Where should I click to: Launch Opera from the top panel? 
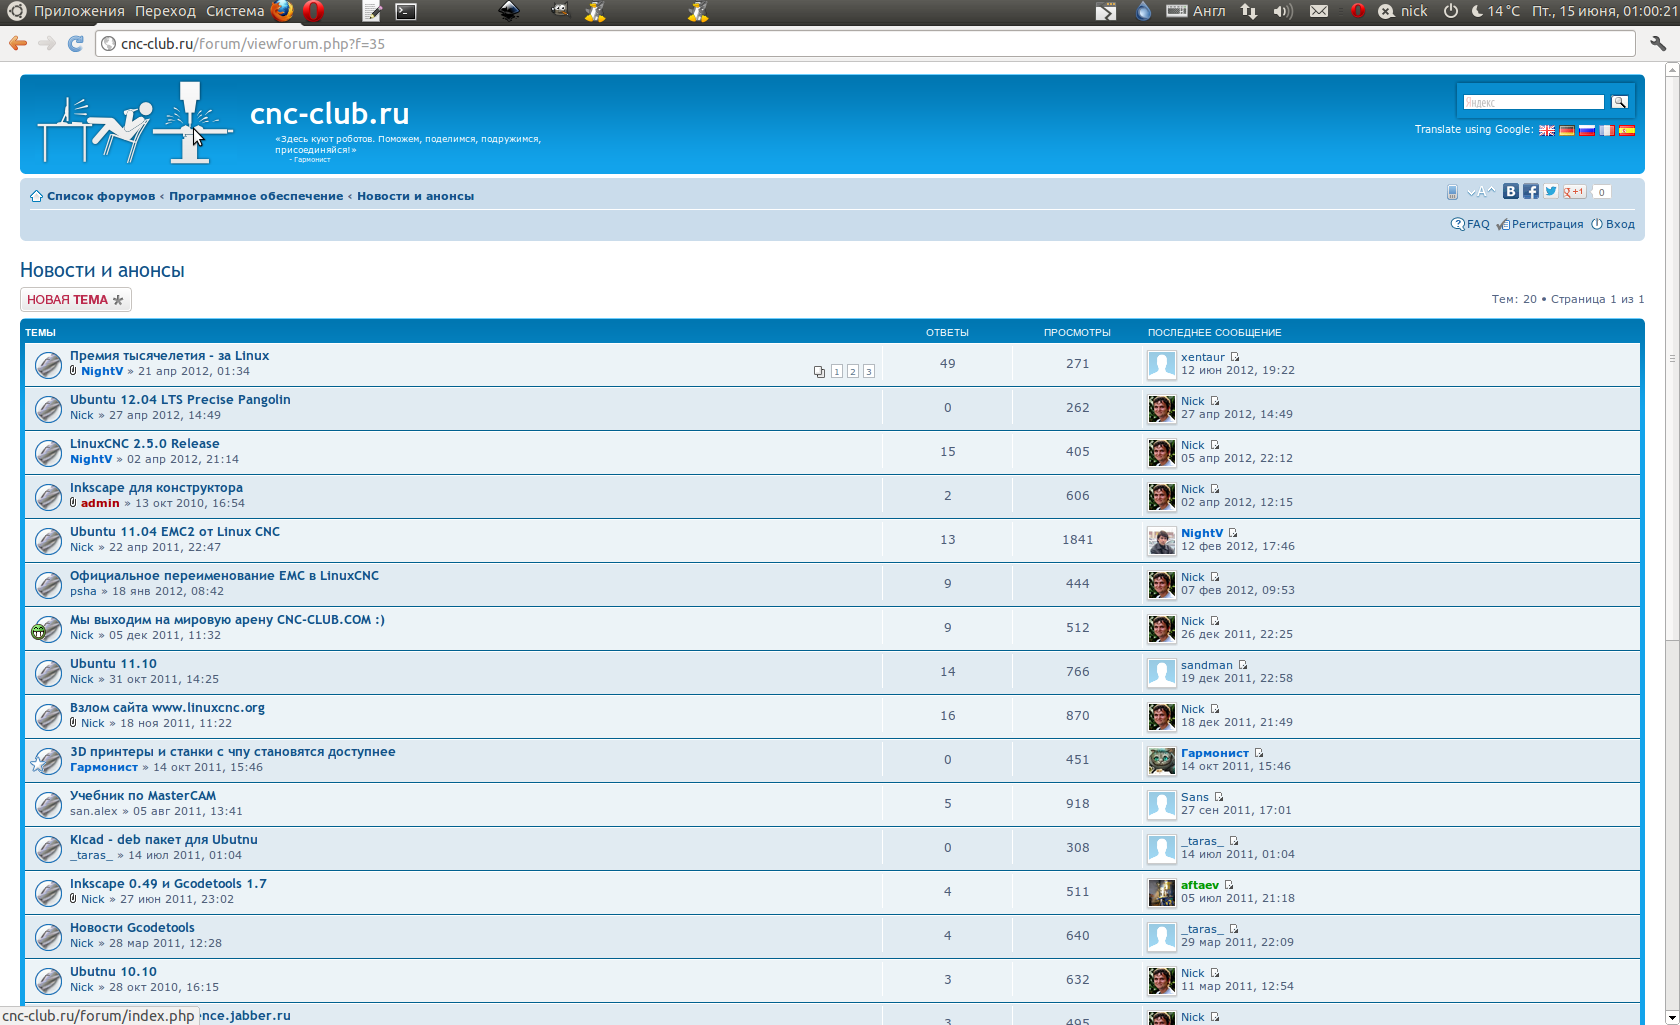[x=313, y=11]
